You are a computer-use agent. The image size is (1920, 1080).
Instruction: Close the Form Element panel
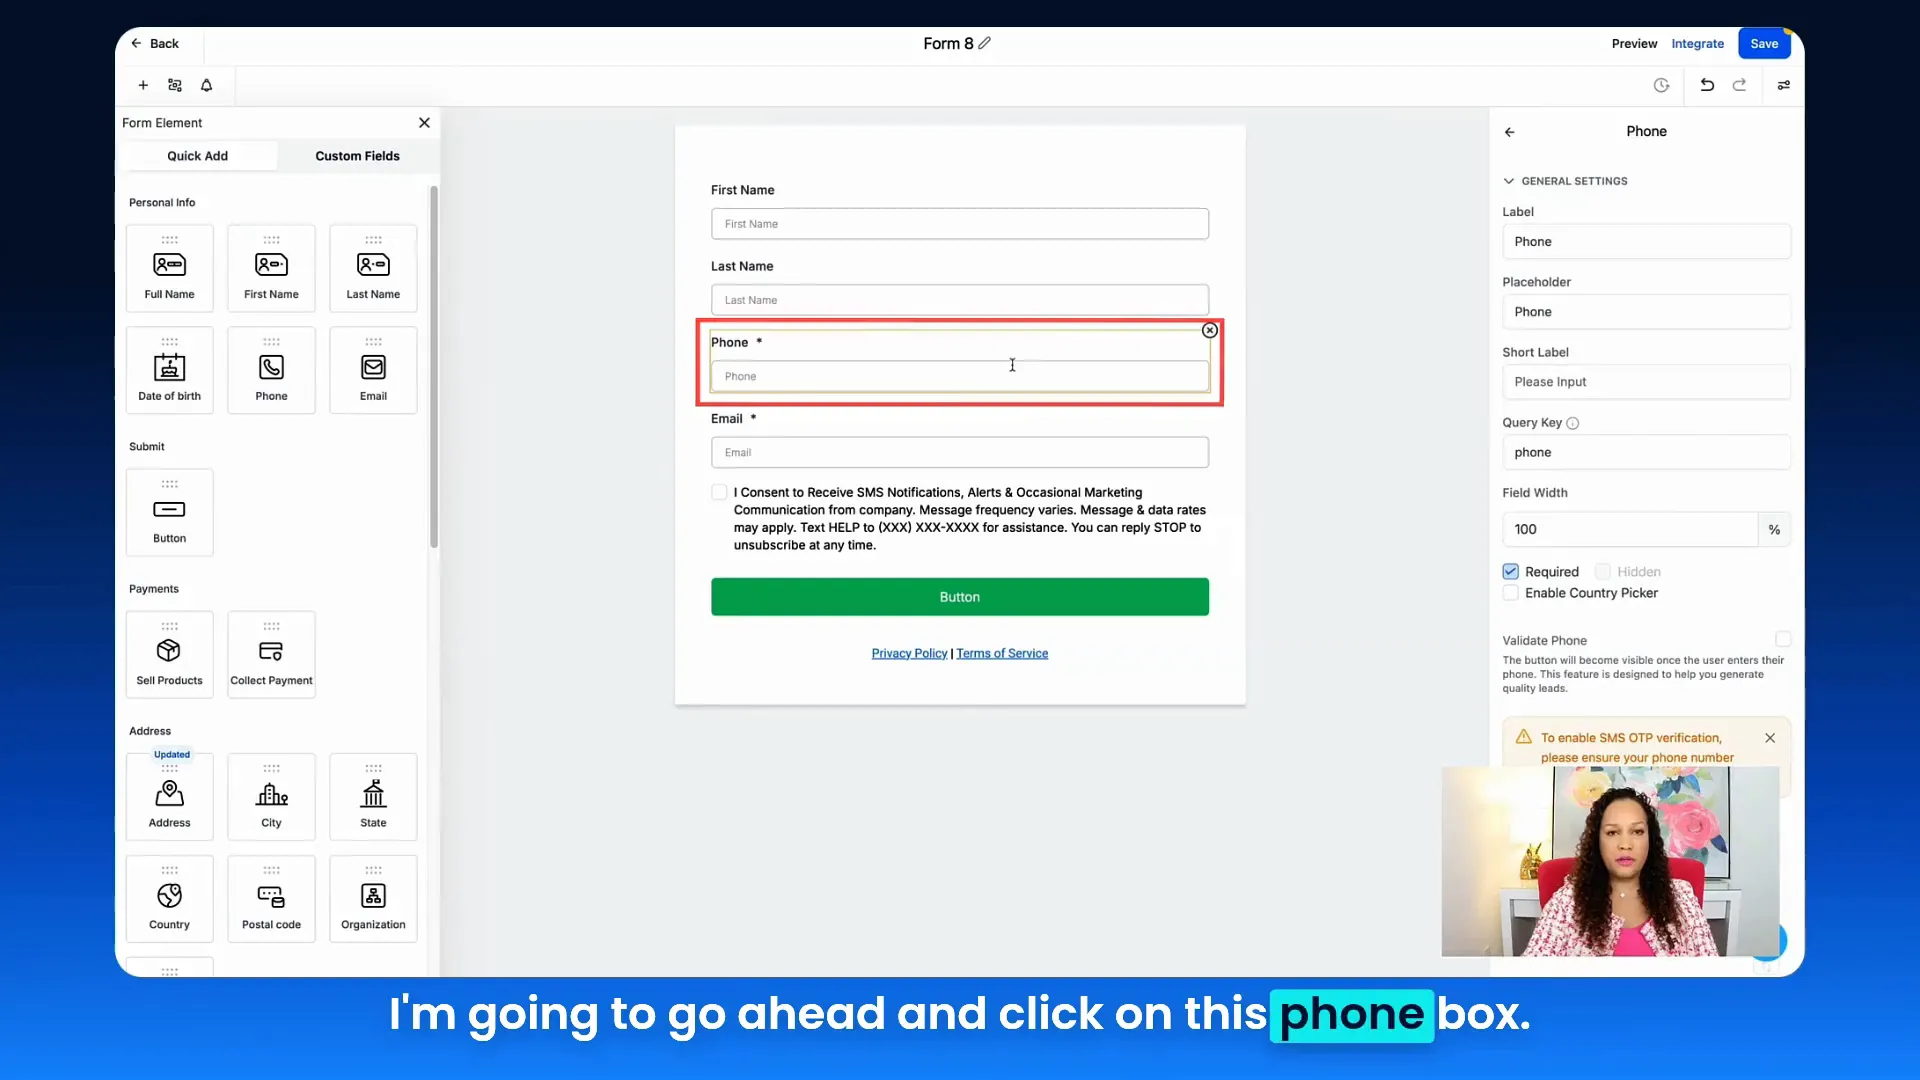point(424,122)
